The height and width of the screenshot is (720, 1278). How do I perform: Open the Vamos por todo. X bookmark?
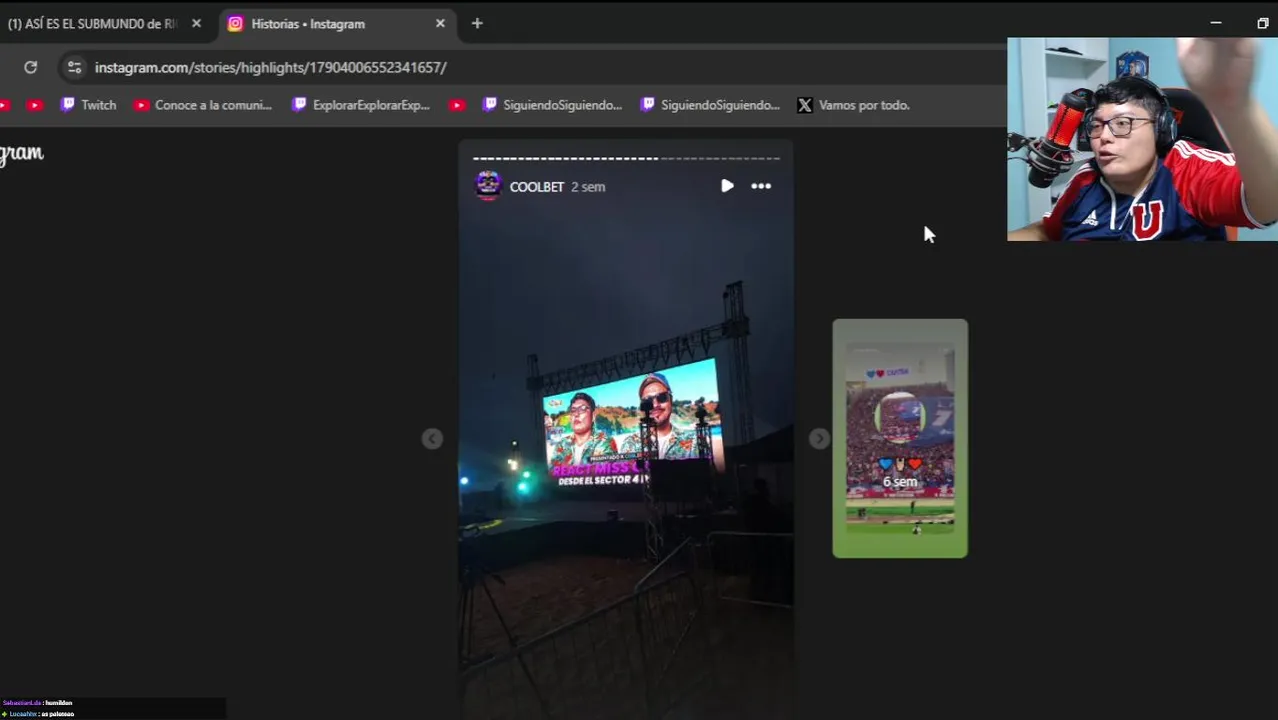tap(854, 105)
